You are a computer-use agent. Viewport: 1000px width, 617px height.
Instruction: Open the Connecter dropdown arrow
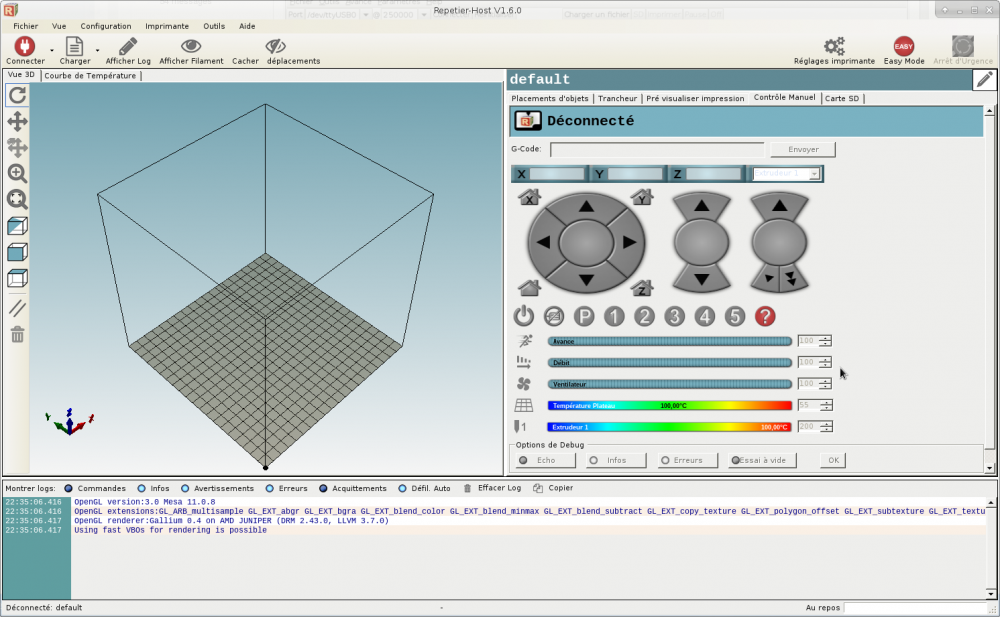pos(52,50)
